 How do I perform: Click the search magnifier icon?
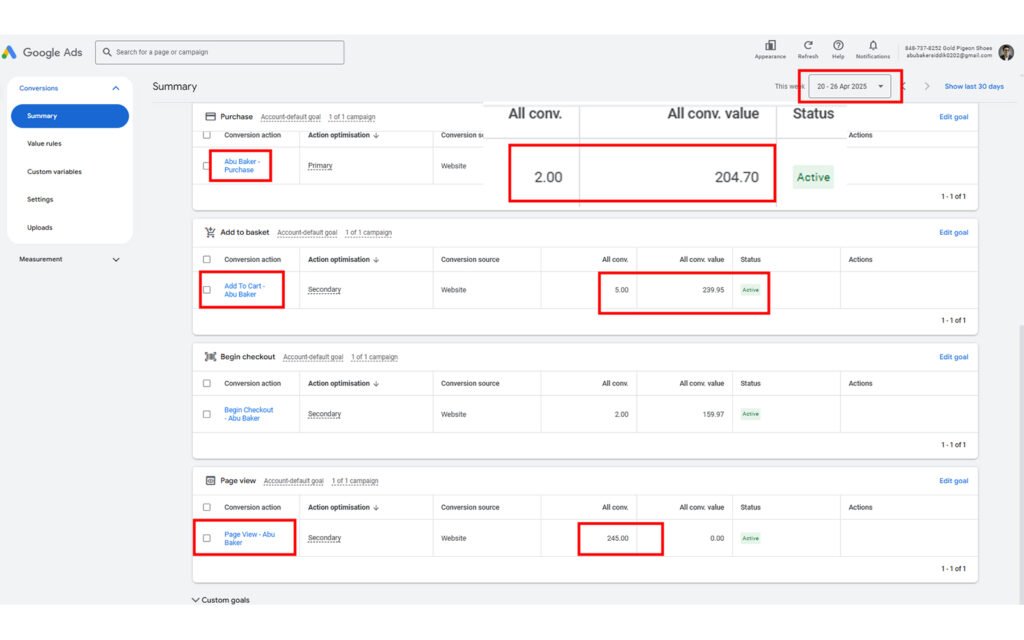coord(107,52)
